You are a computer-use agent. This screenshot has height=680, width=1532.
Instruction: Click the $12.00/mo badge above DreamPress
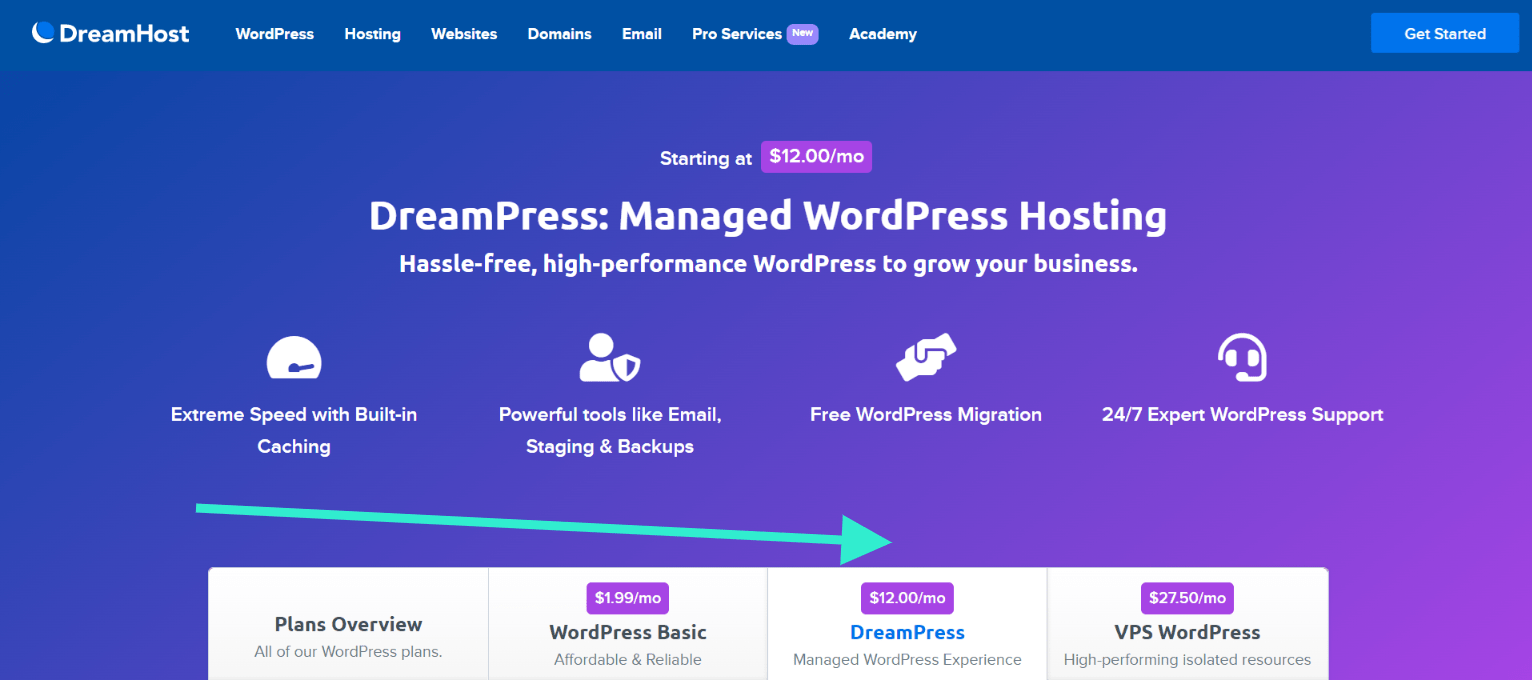(x=907, y=598)
